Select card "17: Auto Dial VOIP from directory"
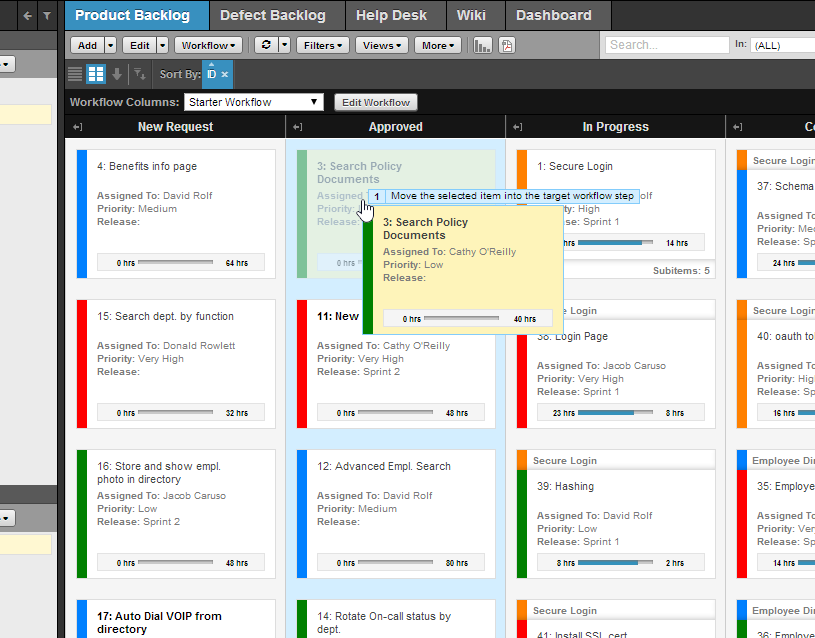Image resolution: width=815 pixels, height=638 pixels. [176, 619]
